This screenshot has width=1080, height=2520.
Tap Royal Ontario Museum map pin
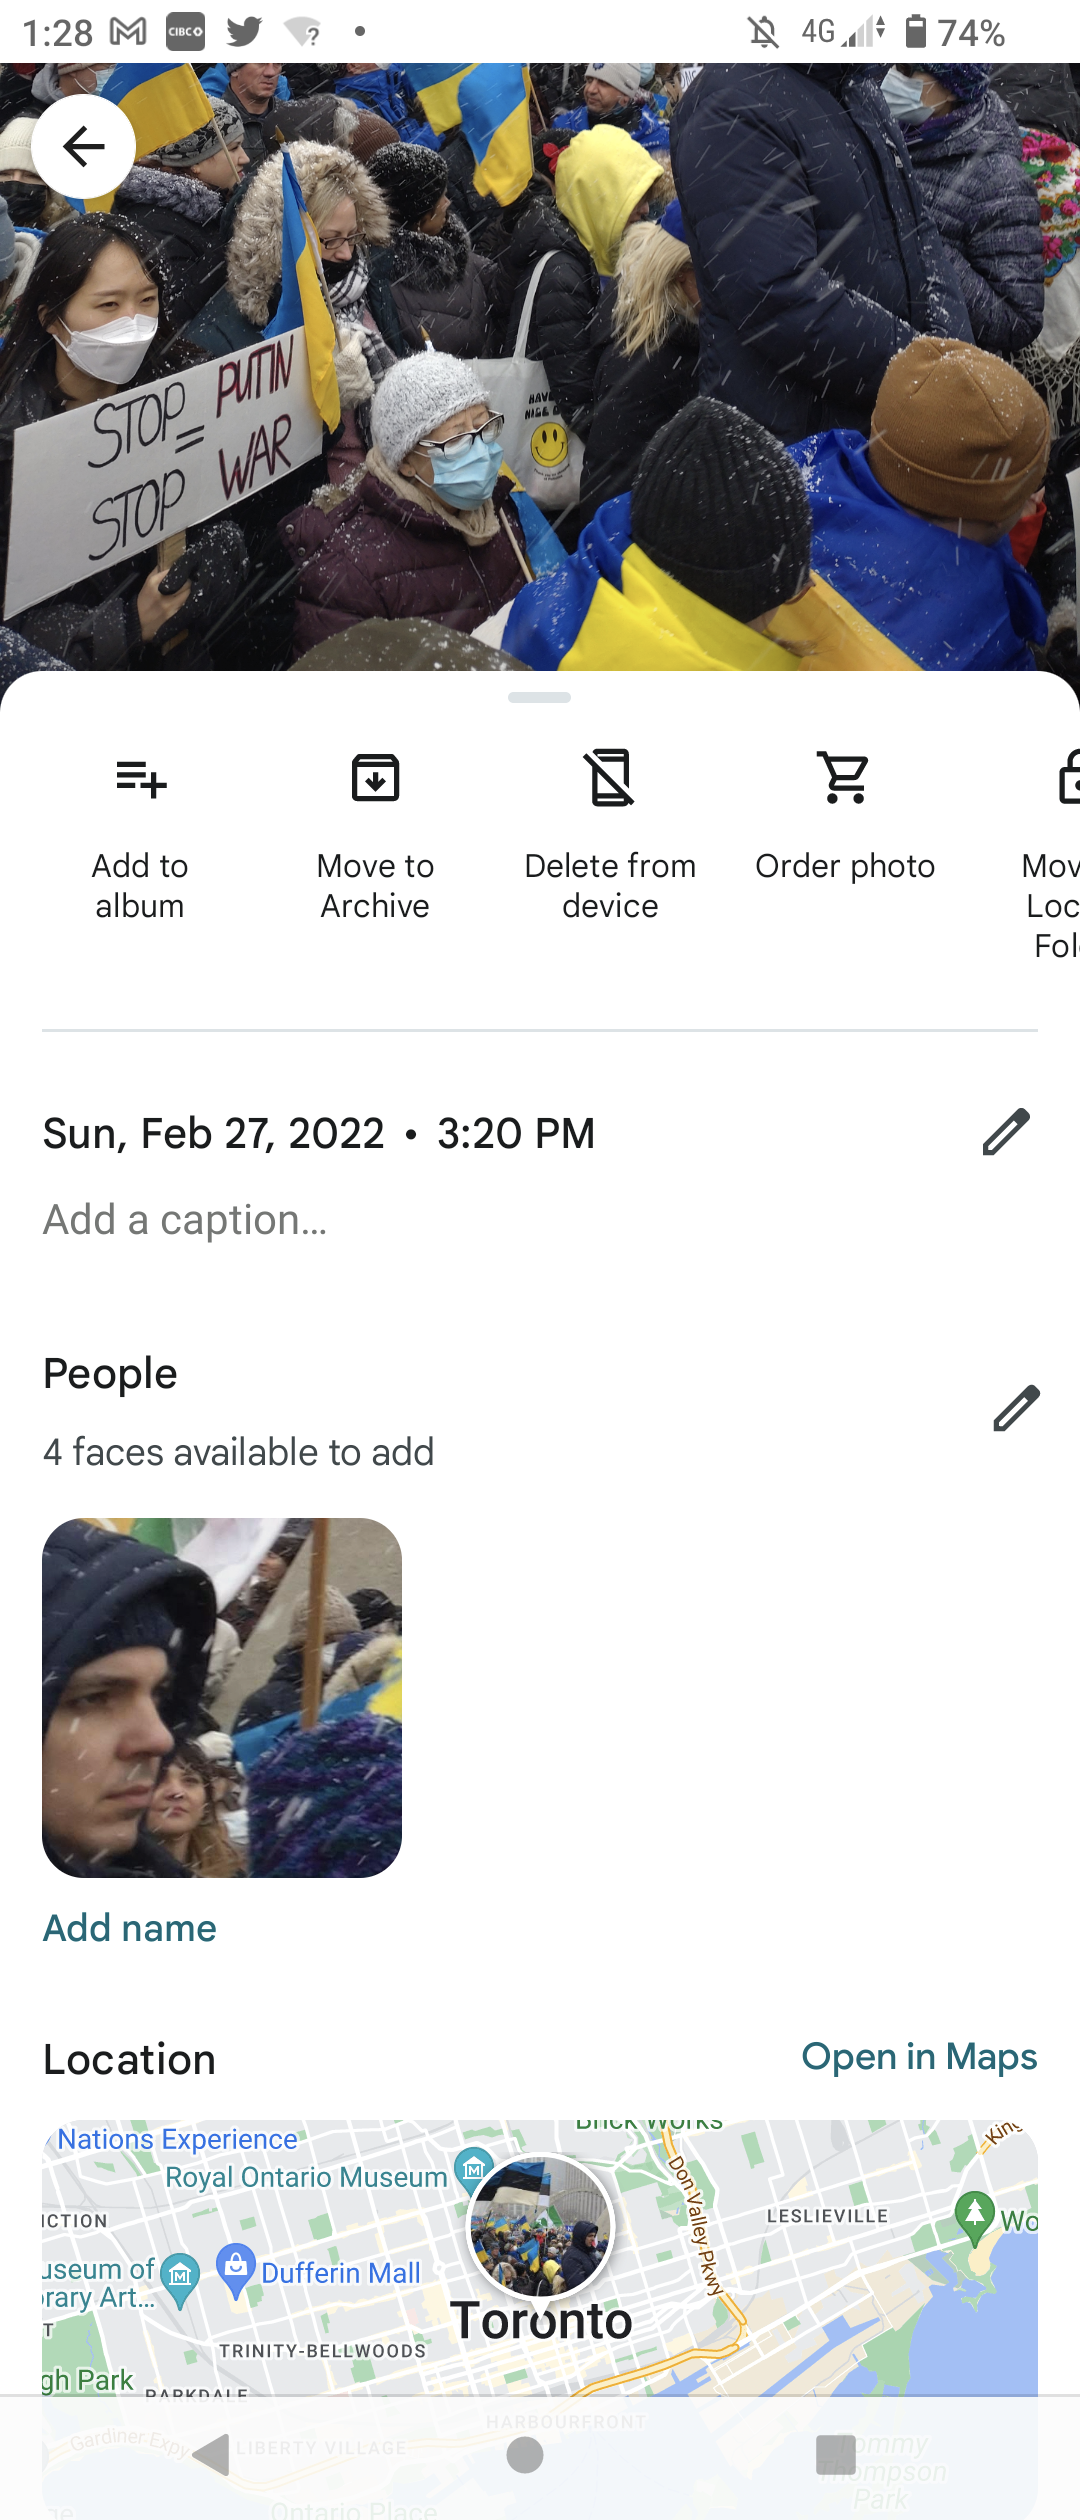pos(473,2169)
